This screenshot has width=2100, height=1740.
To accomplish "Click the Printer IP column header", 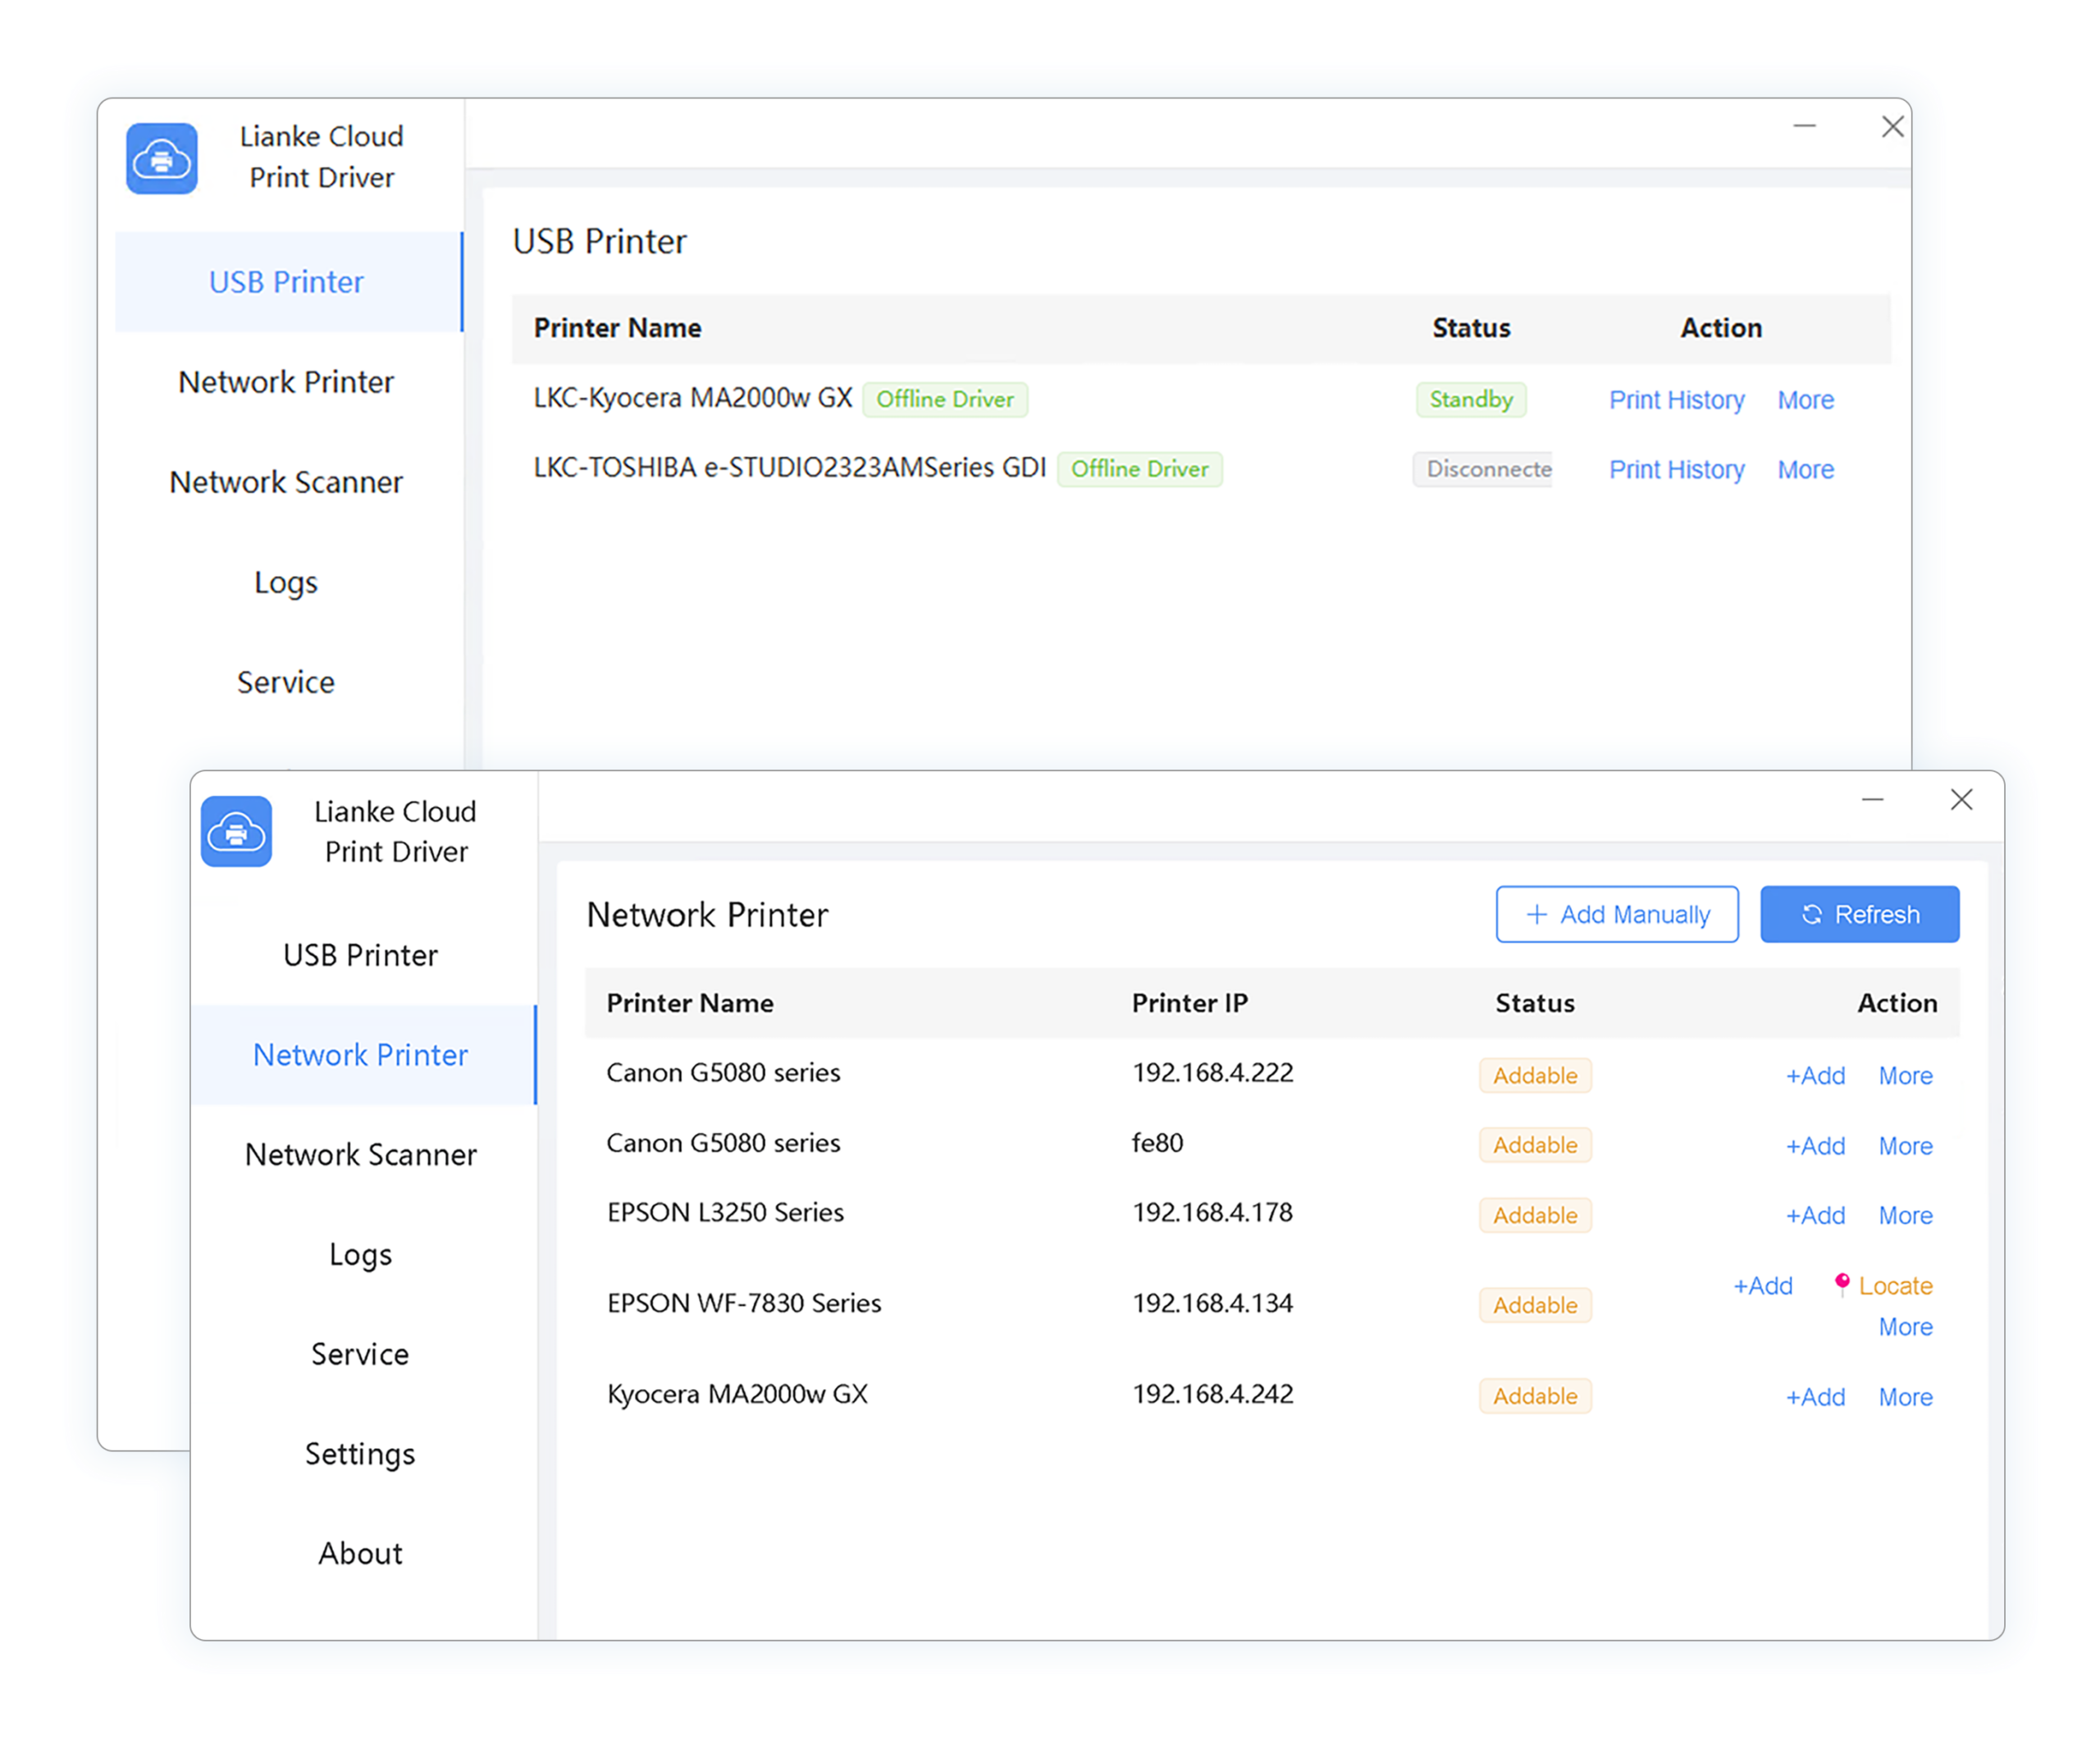I will 1189,1003.
